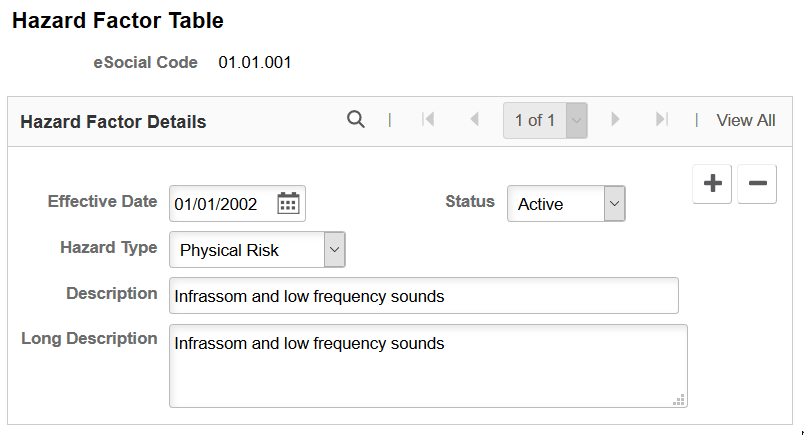
Task: Go to last row arrow icon
Action: (x=661, y=120)
